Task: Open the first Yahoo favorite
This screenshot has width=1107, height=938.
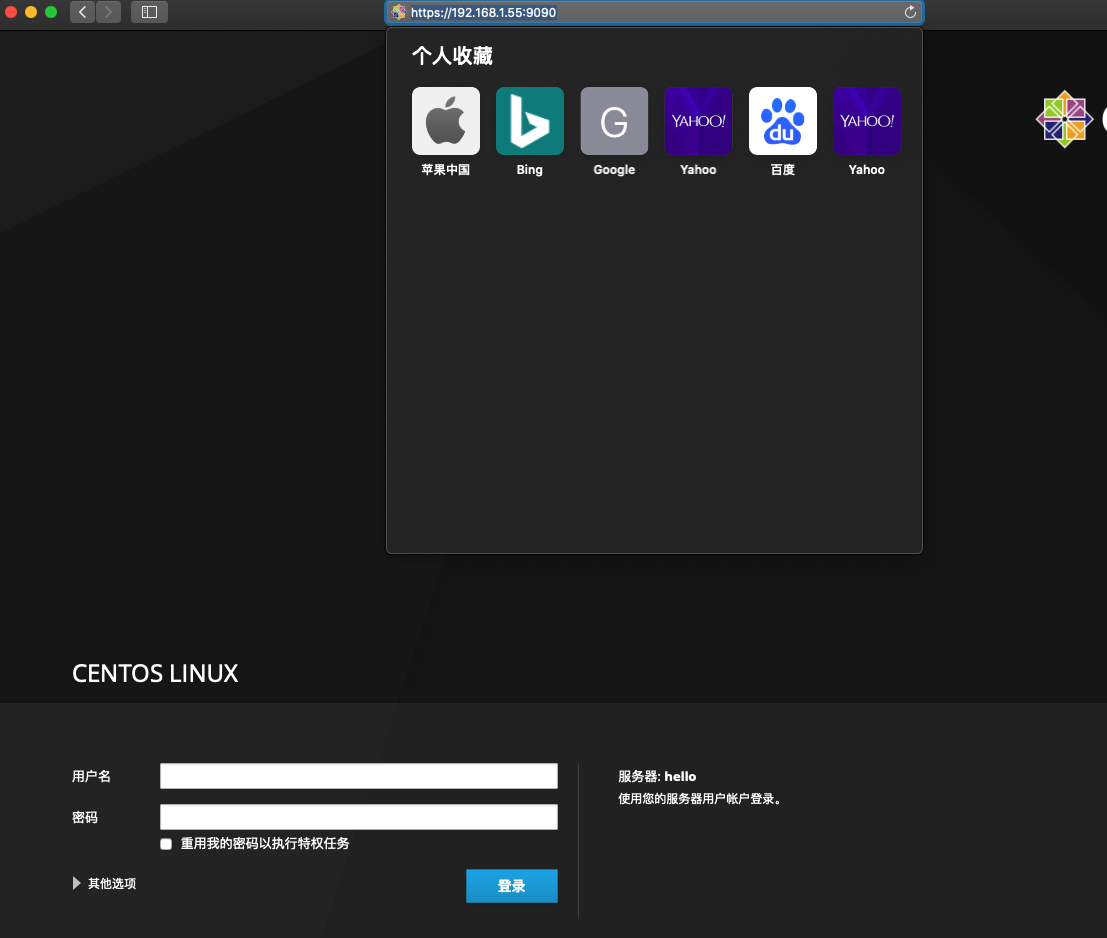Action: (x=697, y=120)
